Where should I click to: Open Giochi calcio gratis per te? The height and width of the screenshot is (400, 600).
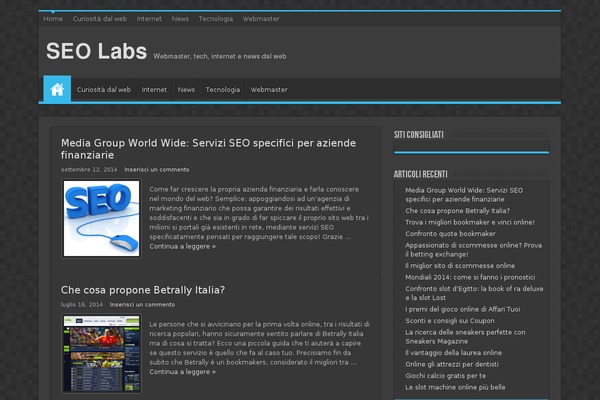446,376
